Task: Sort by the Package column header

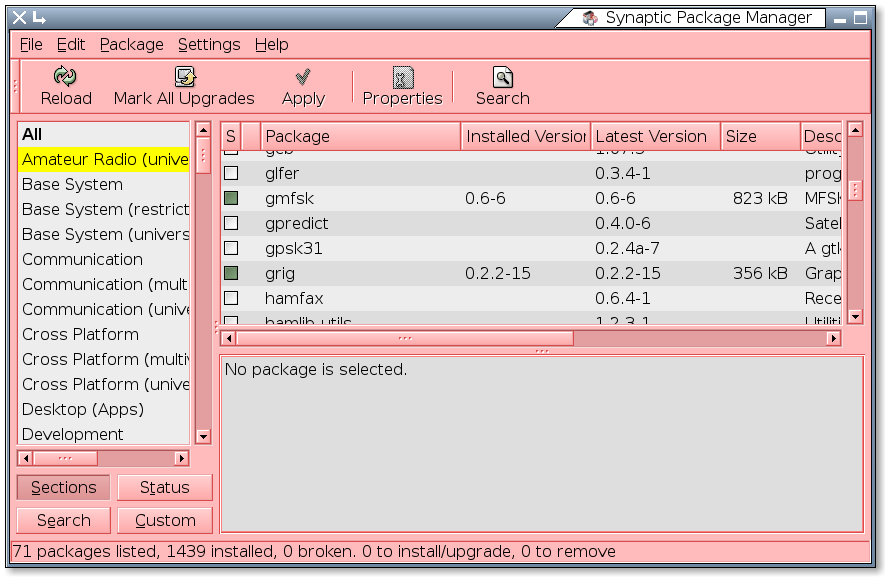Action: [361, 136]
